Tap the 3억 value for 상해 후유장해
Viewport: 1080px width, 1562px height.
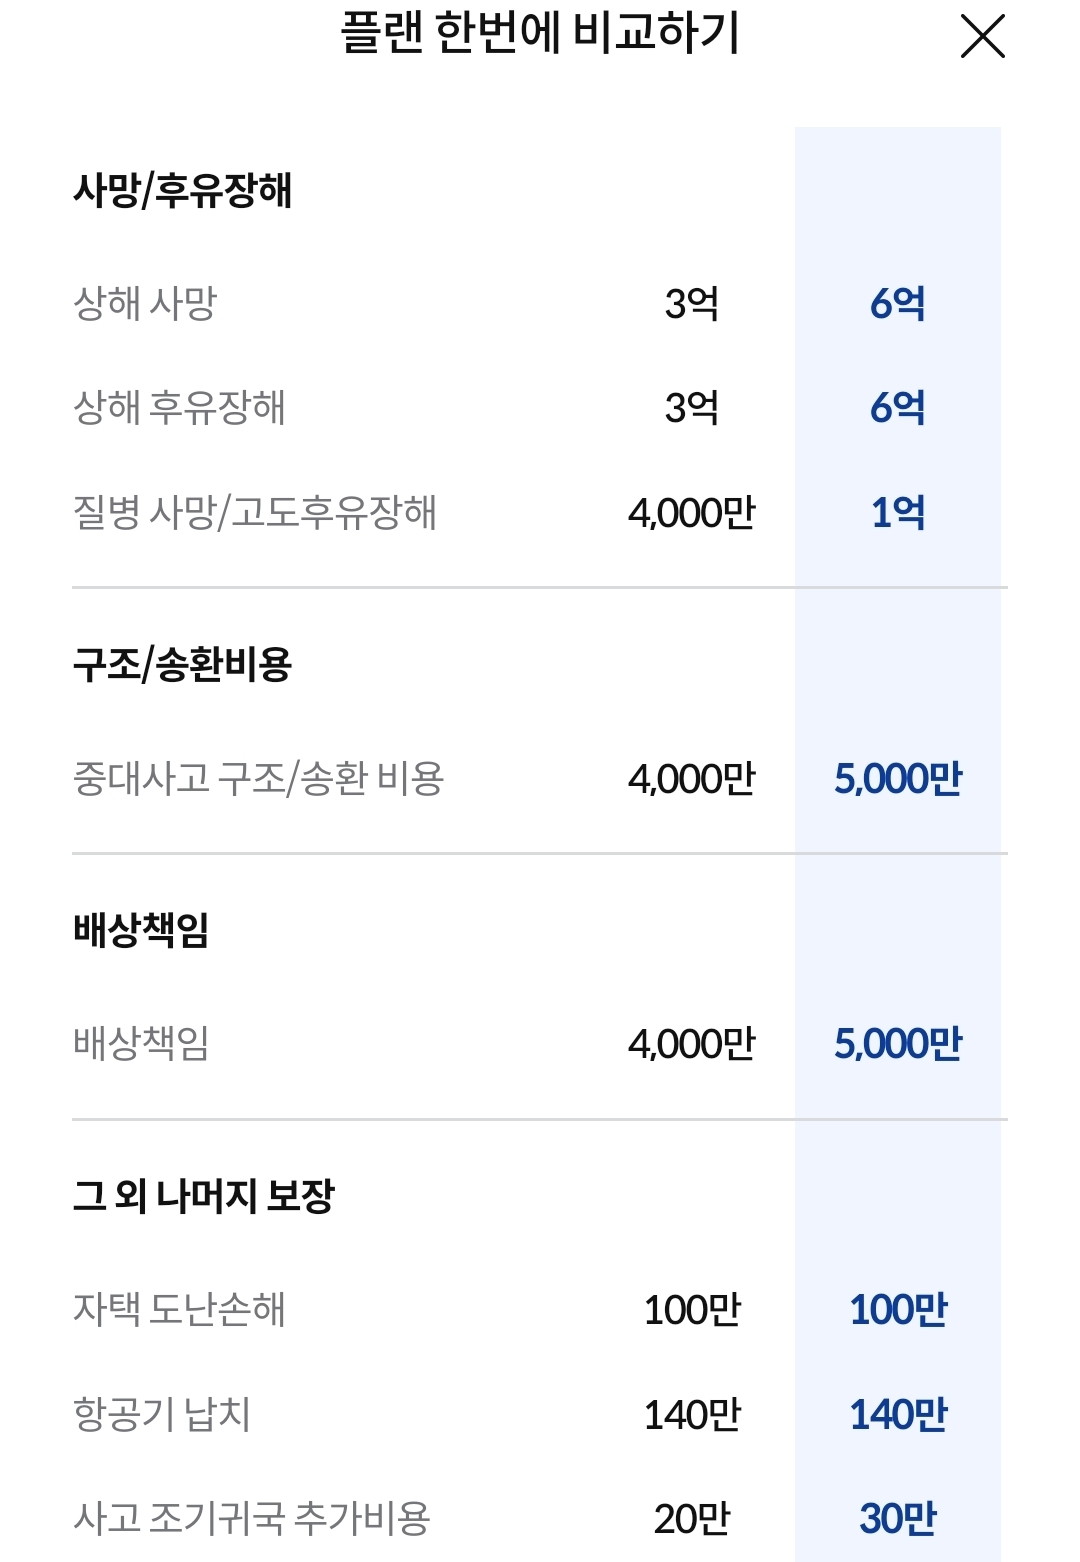pos(691,407)
